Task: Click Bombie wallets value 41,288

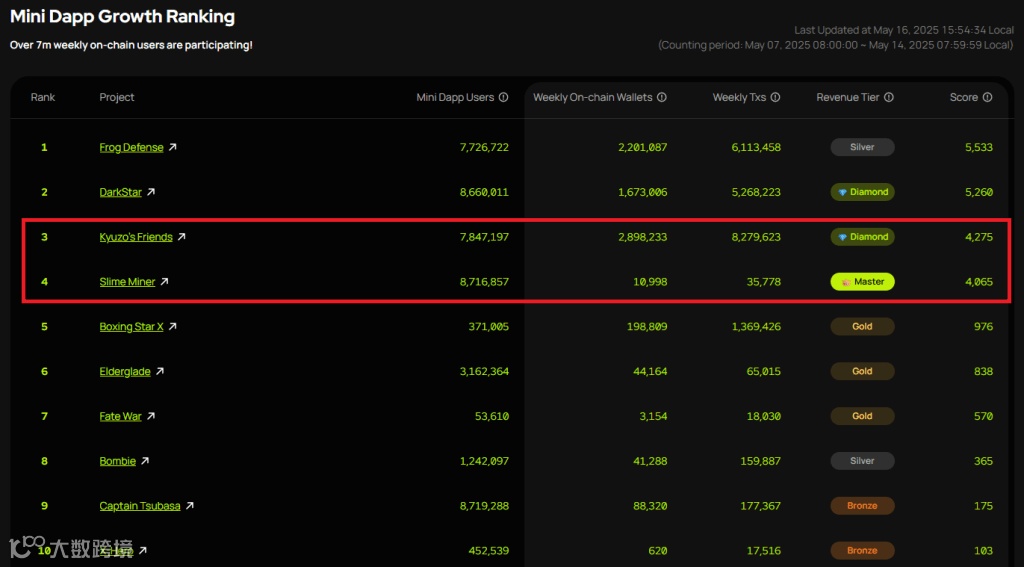Action: click(650, 461)
